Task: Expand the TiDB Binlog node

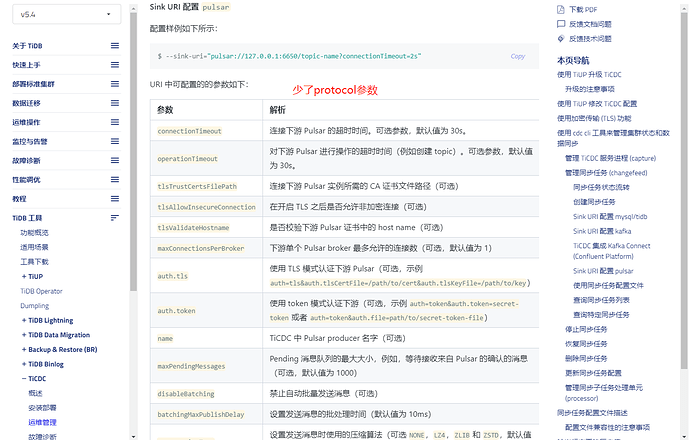Action: pyautogui.click(x=24, y=364)
